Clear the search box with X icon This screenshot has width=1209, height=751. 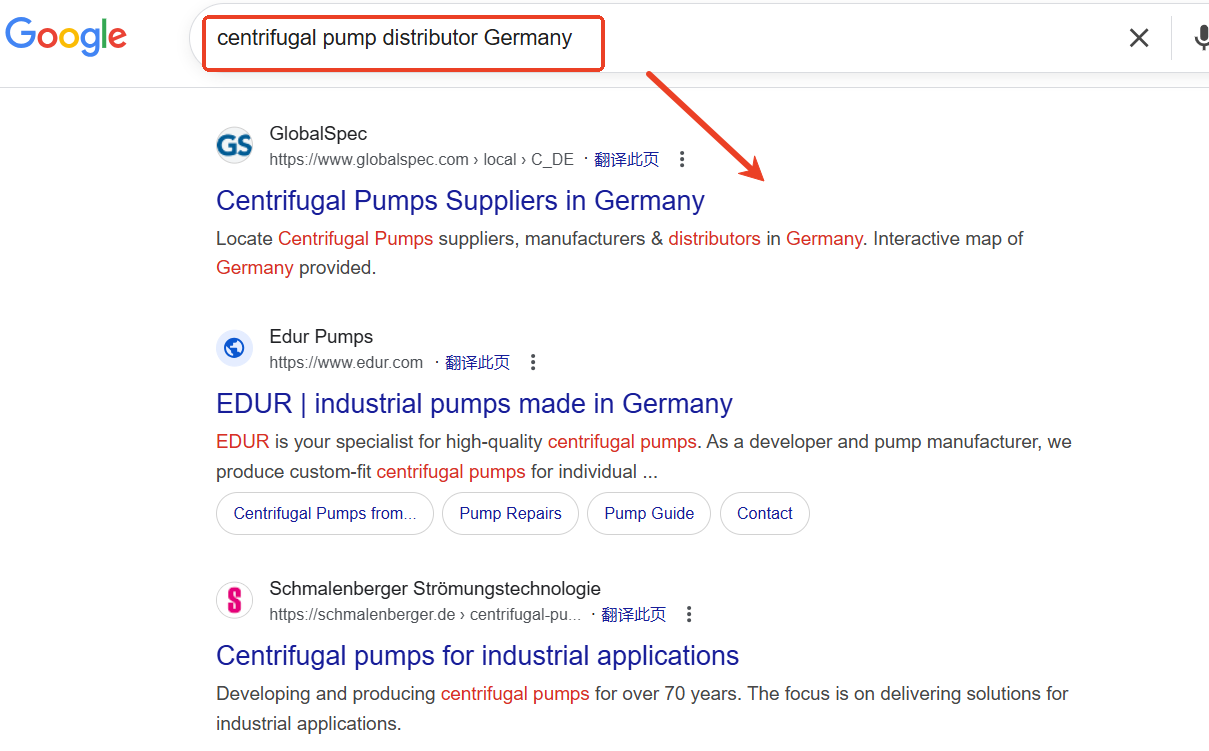pyautogui.click(x=1138, y=38)
